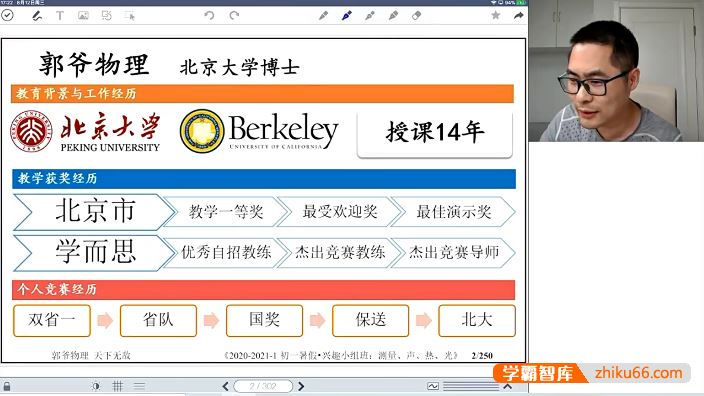Click the "杰出竞赛导师" chevron
Image resolution: width=704 pixels, height=396 pixels.
coord(453,252)
